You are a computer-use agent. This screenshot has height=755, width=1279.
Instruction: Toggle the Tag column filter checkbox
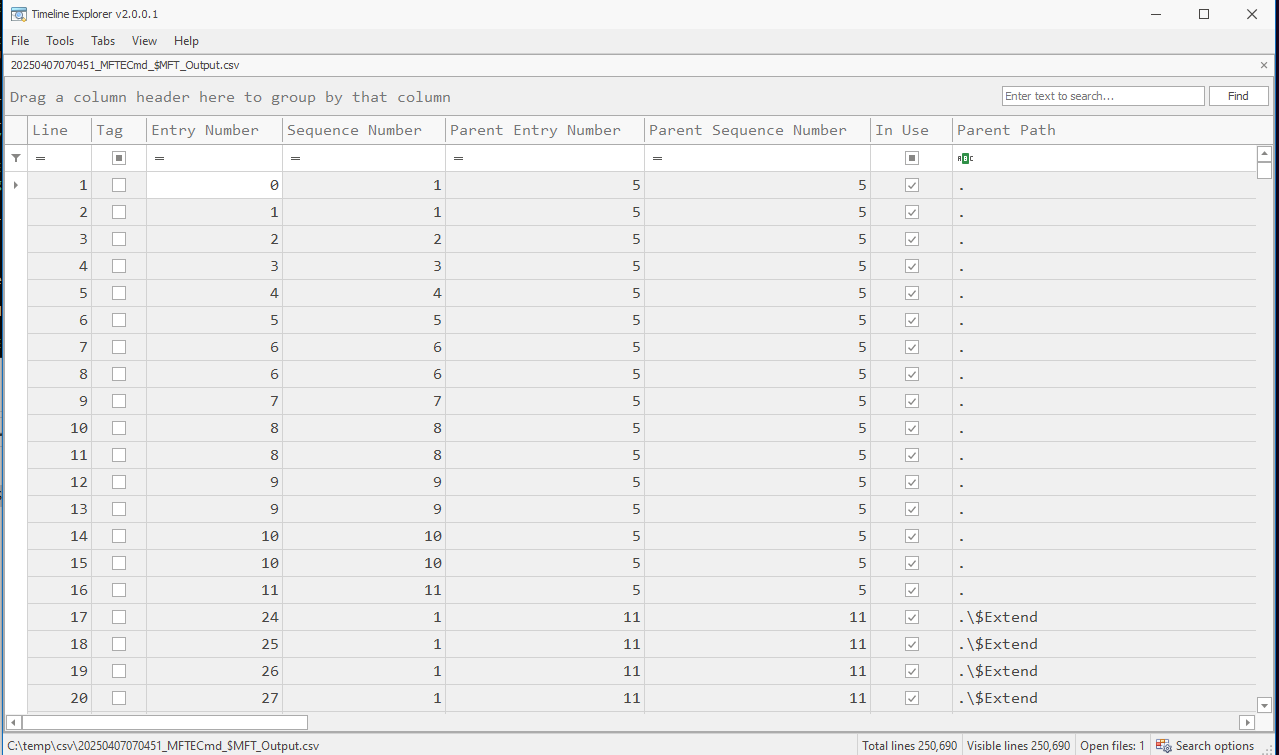pos(119,158)
